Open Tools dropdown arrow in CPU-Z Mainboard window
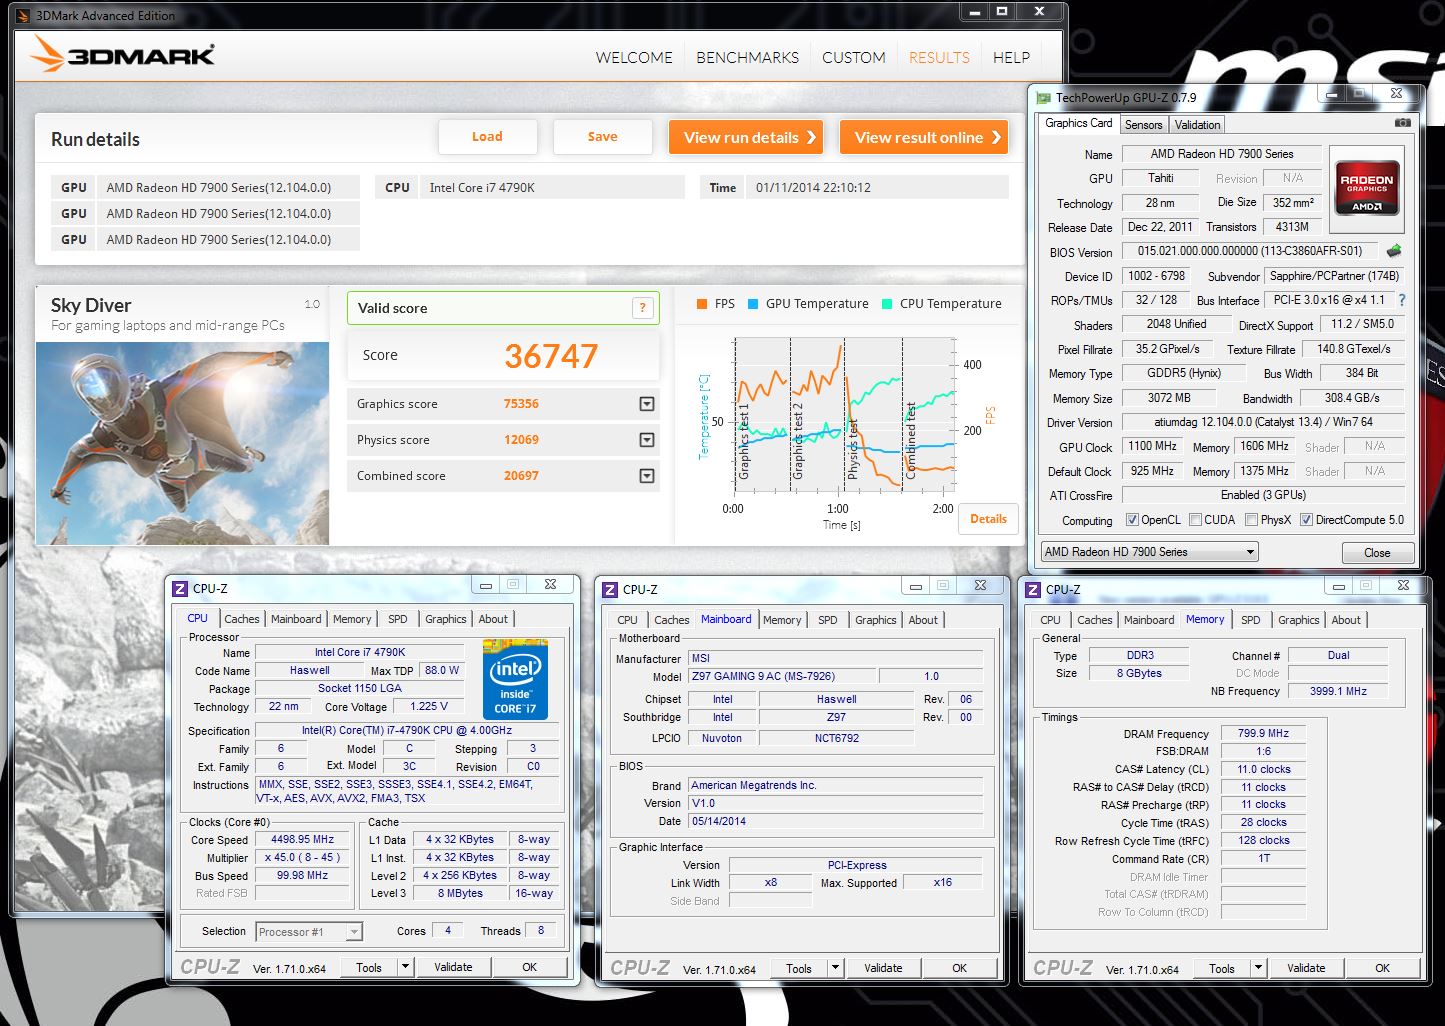The width and height of the screenshot is (1445, 1026). [835, 968]
